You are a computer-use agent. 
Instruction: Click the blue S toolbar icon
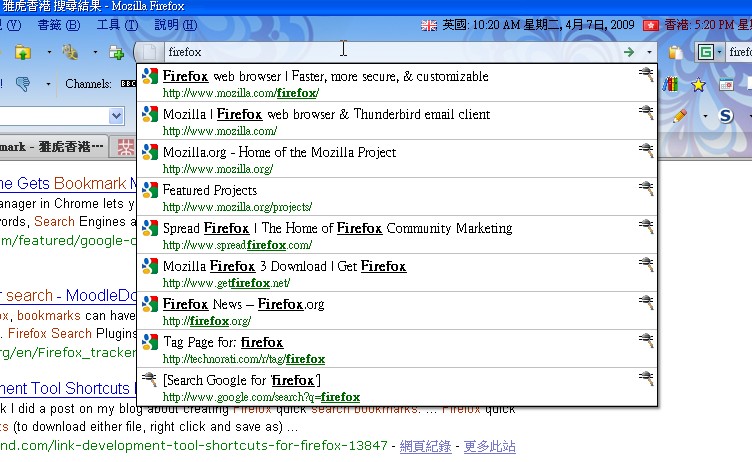(726, 116)
